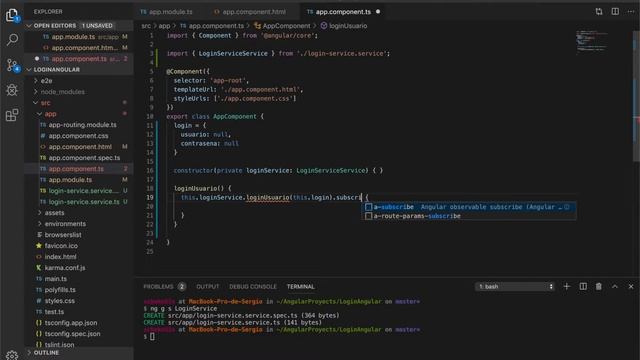Open the Extensions view

point(12,115)
